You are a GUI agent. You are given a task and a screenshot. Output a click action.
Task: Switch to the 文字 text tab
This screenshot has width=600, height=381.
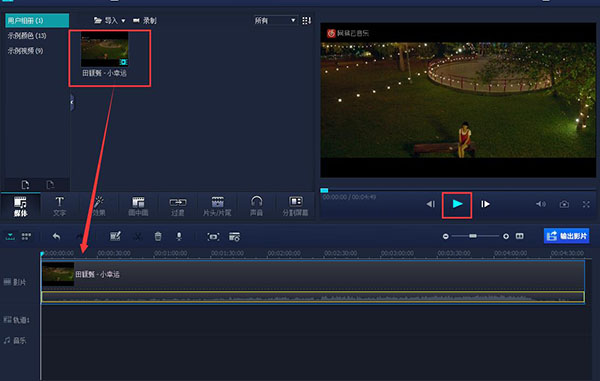(x=60, y=206)
